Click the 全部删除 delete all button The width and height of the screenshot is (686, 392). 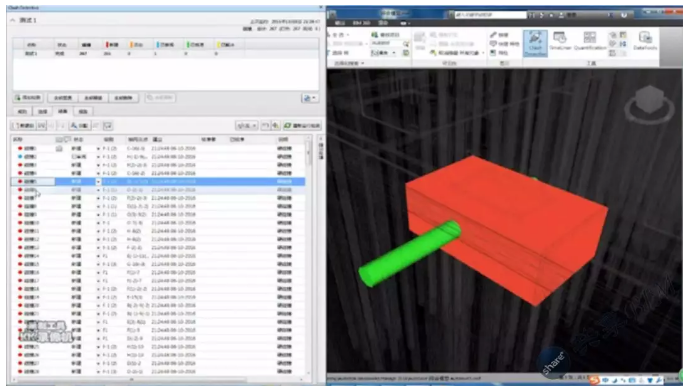click(123, 98)
